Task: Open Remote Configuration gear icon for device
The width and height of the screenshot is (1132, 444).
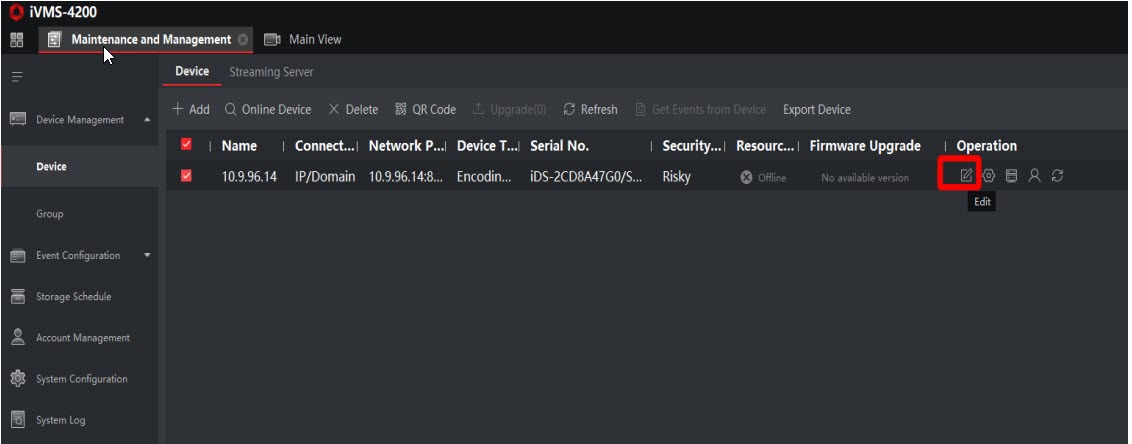Action: (x=989, y=177)
